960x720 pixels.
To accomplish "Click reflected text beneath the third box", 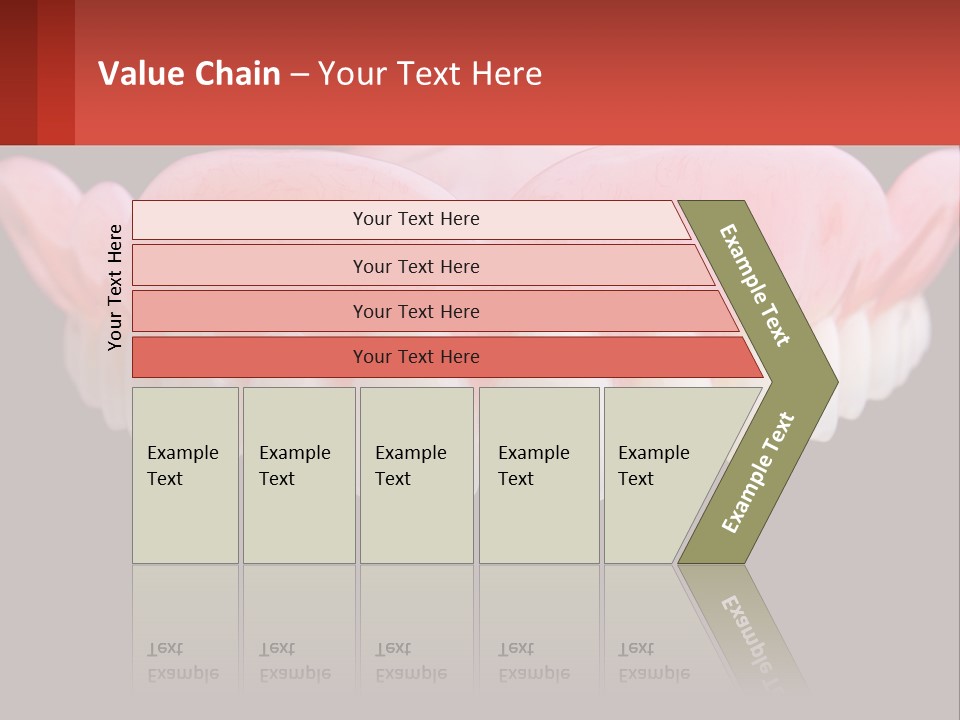I will point(411,662).
